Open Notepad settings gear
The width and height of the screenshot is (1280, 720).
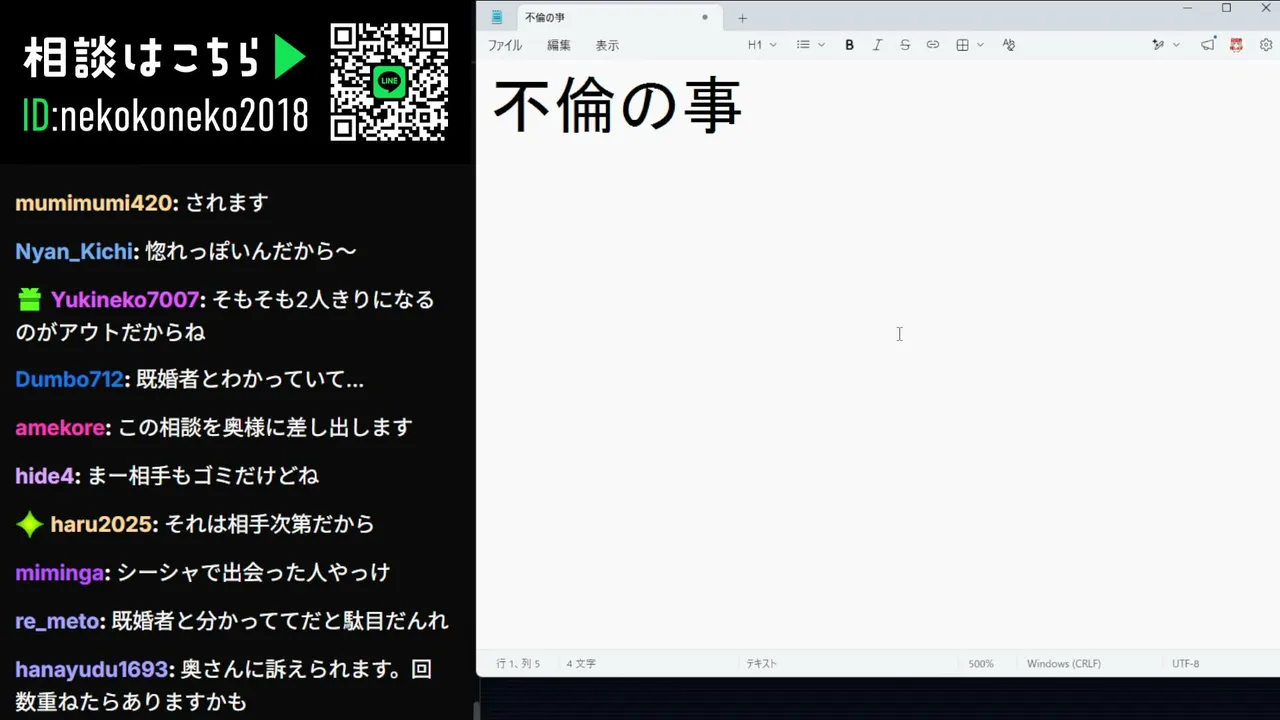pyautogui.click(x=1266, y=45)
